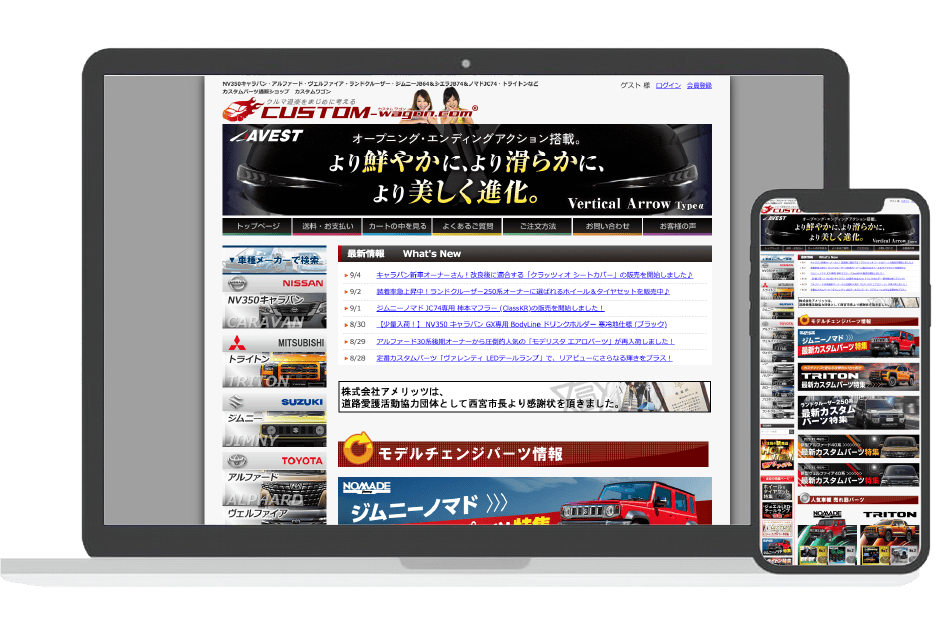
Task: Open the トップページ navigation tab
Action: (x=257, y=227)
